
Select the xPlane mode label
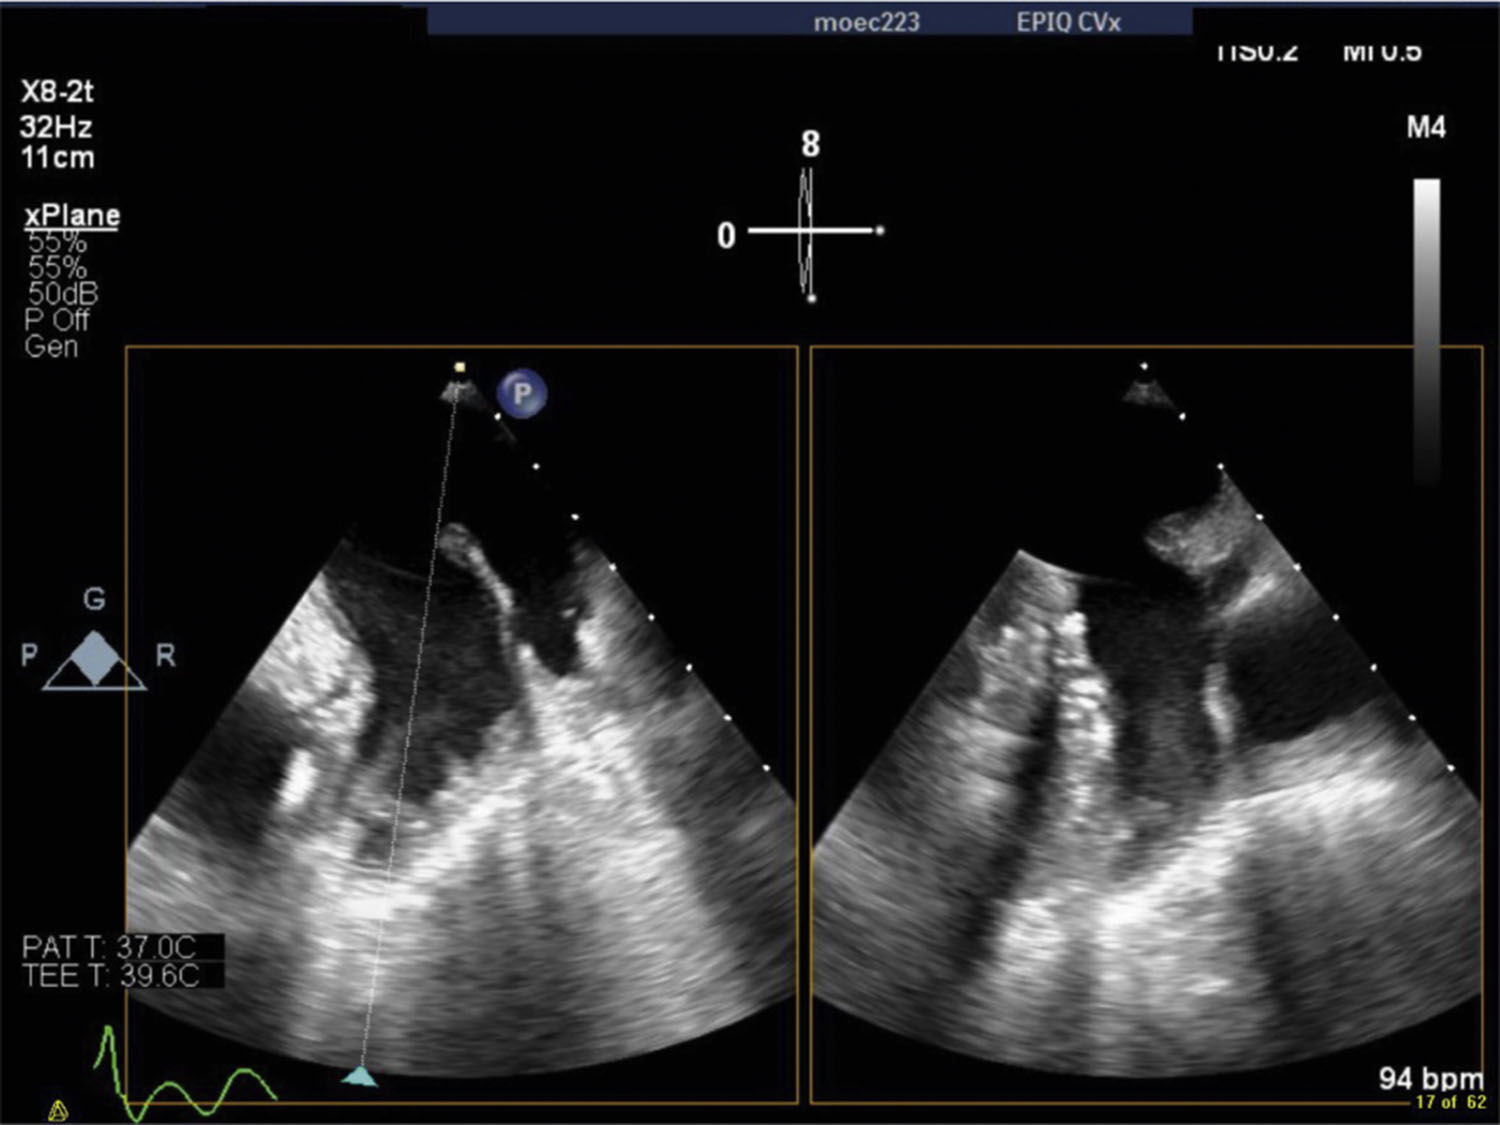click(x=72, y=215)
